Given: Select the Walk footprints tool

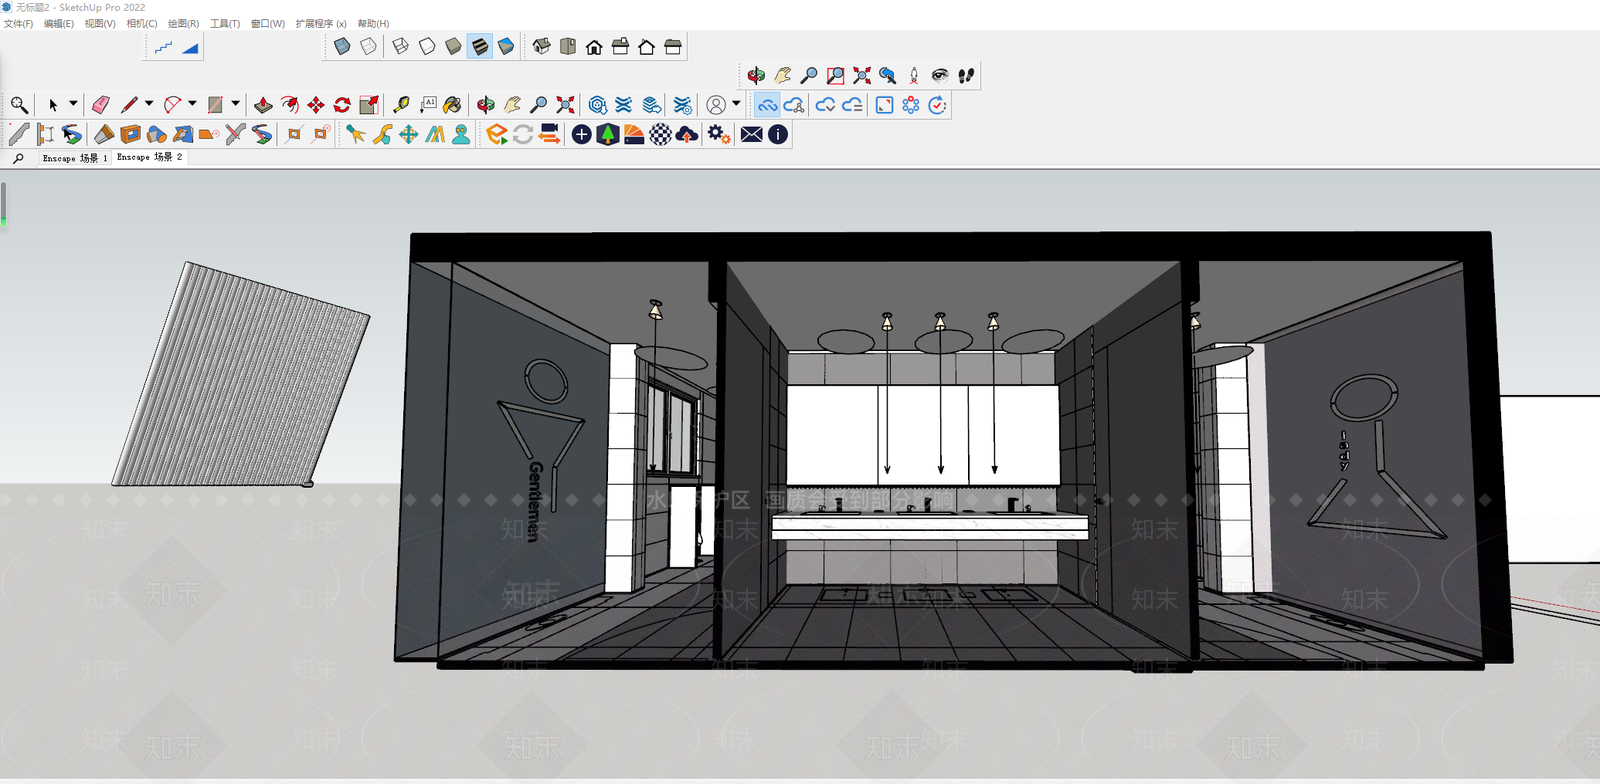Looking at the screenshot, I should pyautogui.click(x=966, y=75).
